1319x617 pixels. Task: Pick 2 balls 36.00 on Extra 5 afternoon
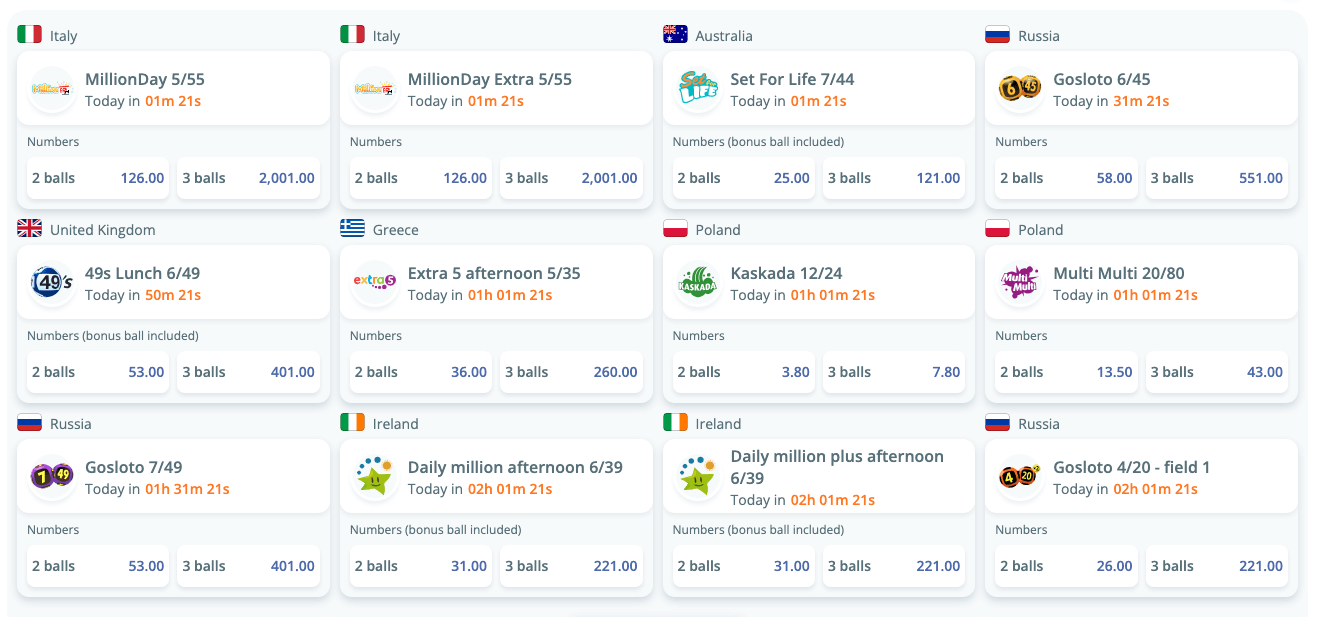tap(421, 372)
